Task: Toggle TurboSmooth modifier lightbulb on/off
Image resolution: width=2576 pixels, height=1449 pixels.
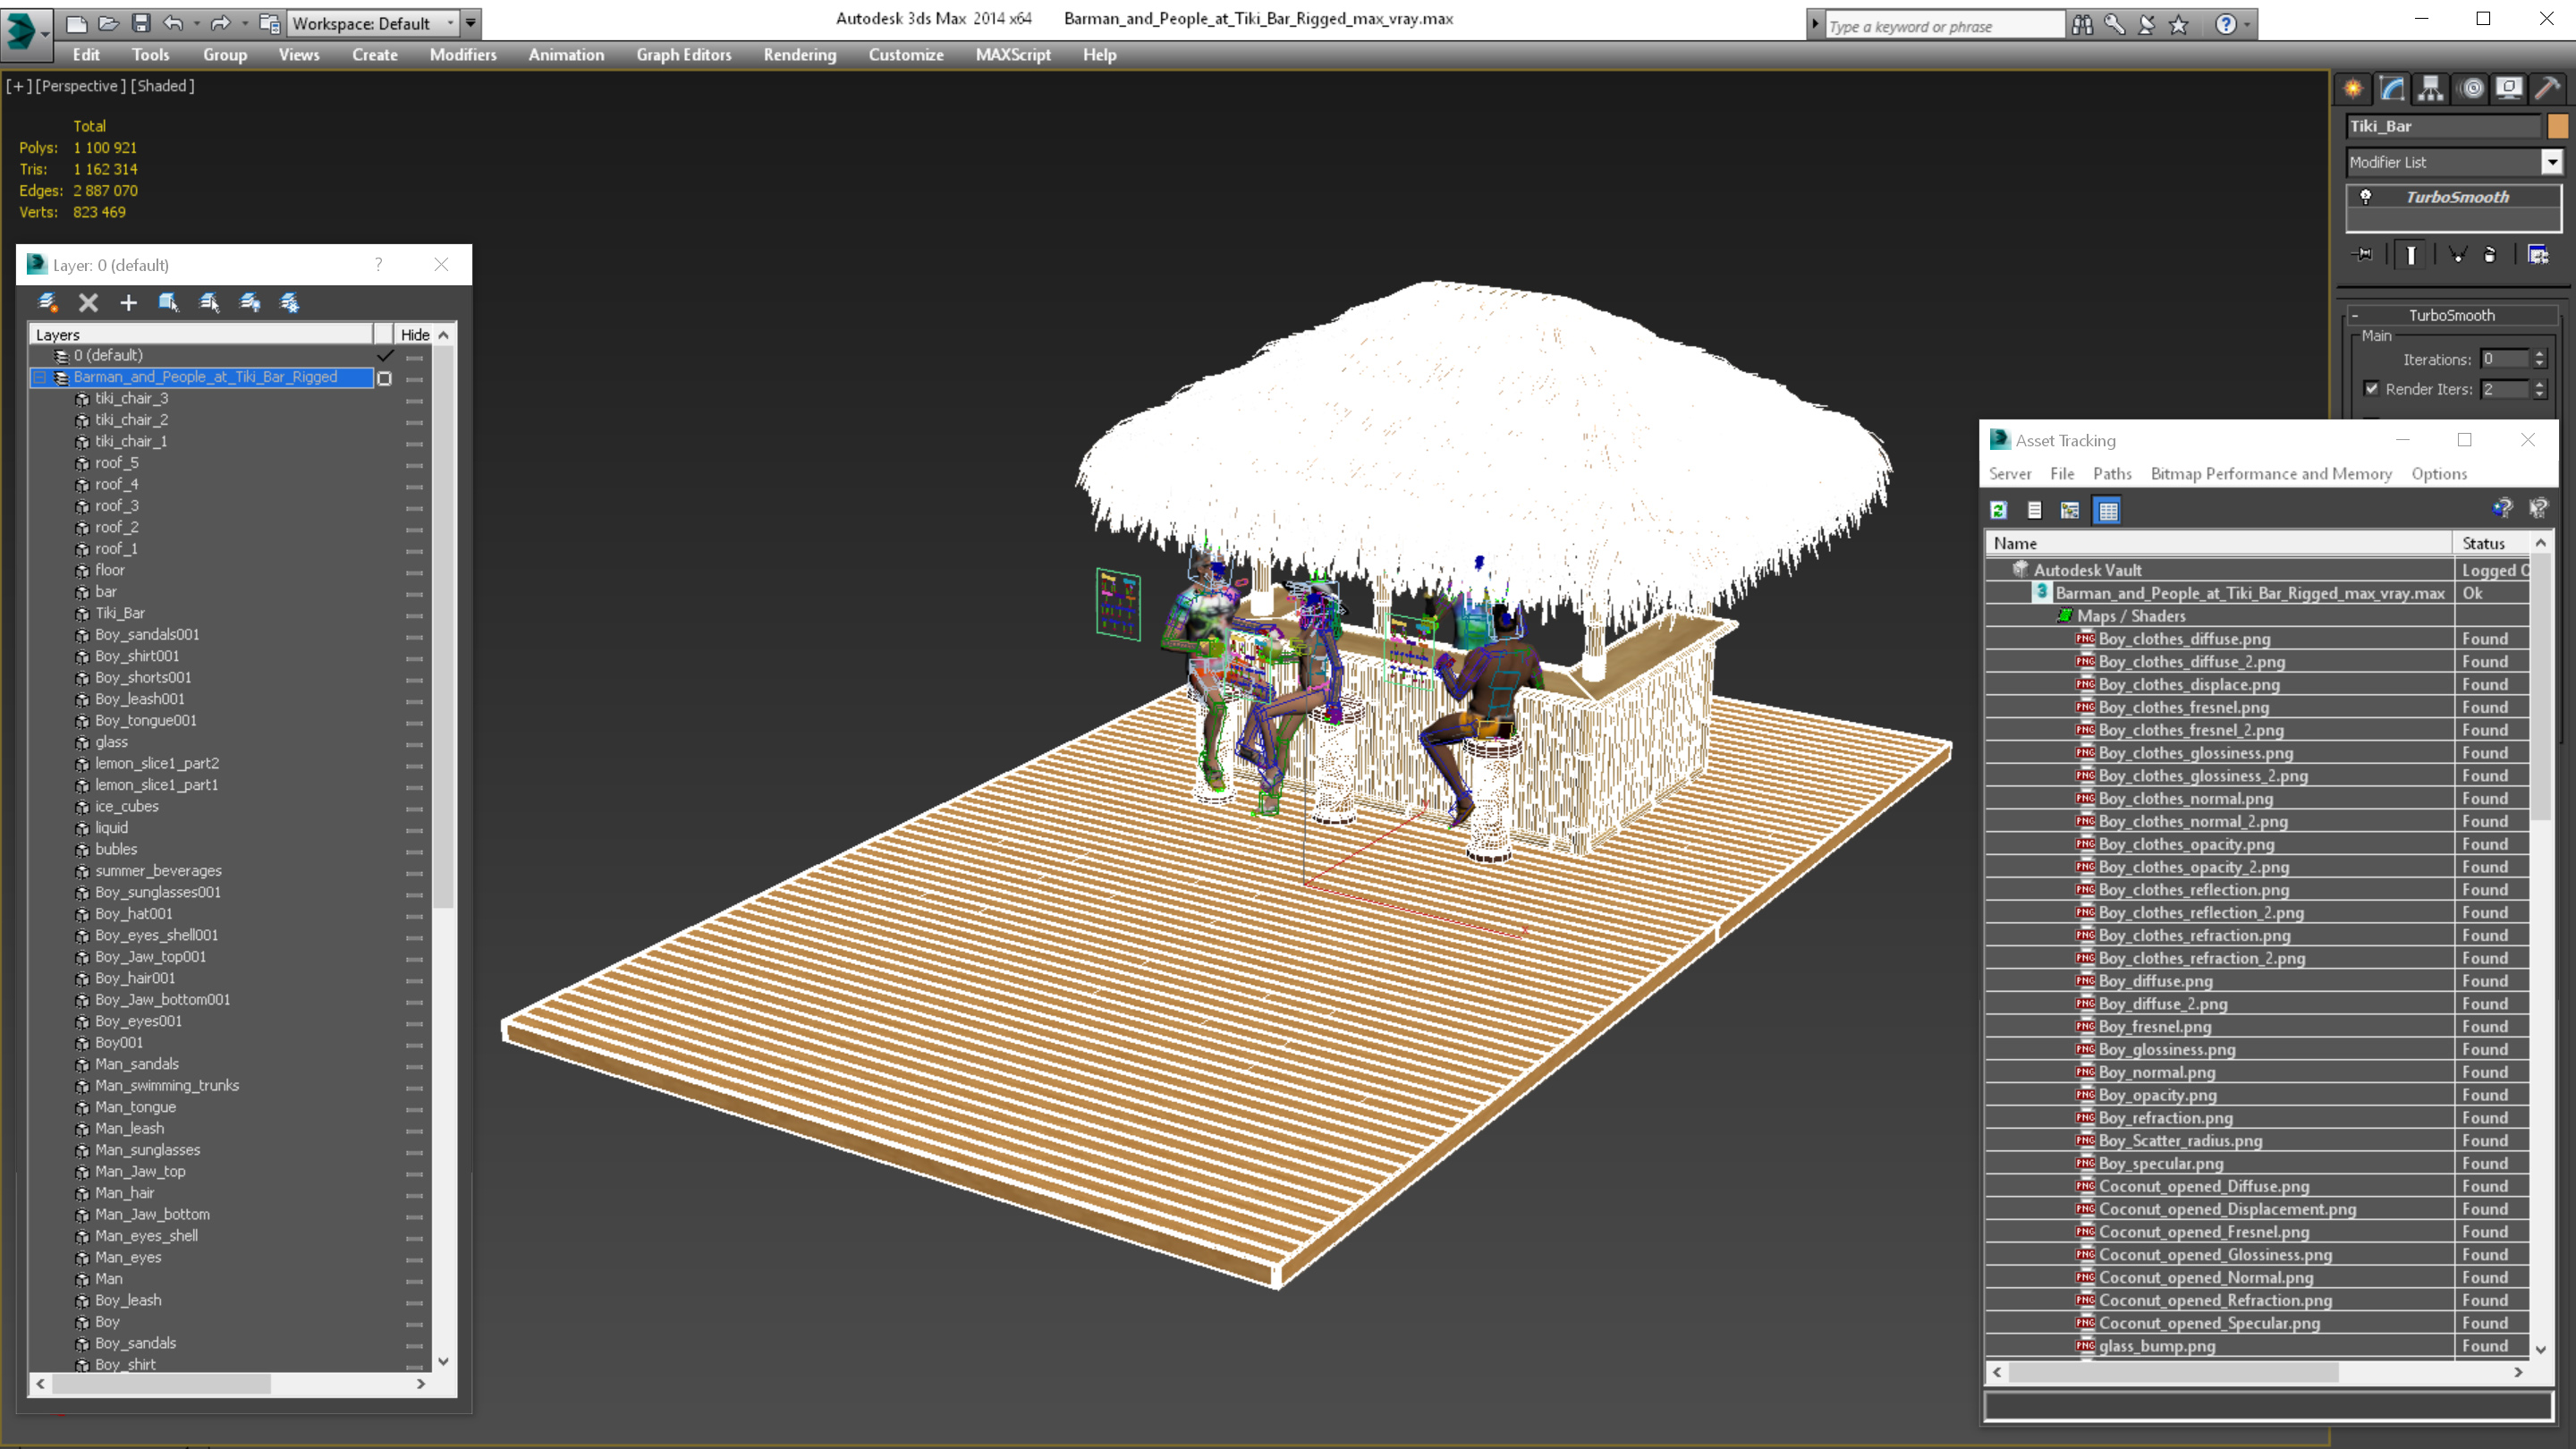Action: tap(2366, 197)
